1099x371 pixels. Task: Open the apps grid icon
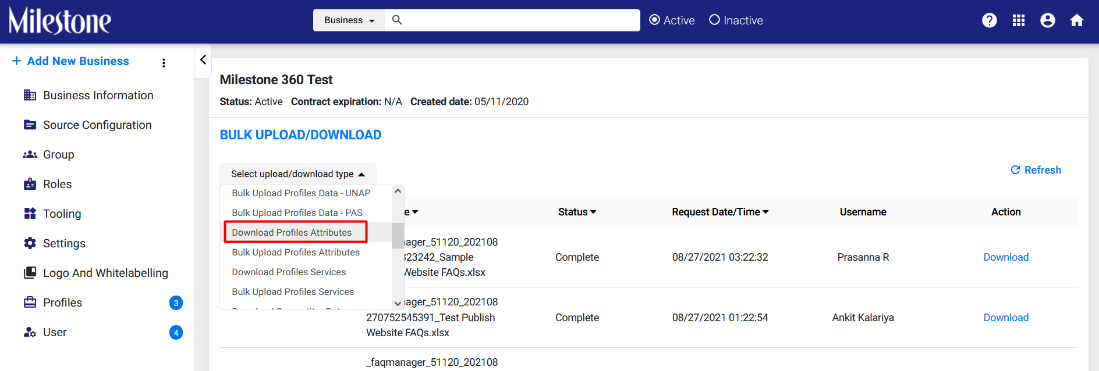click(1018, 20)
